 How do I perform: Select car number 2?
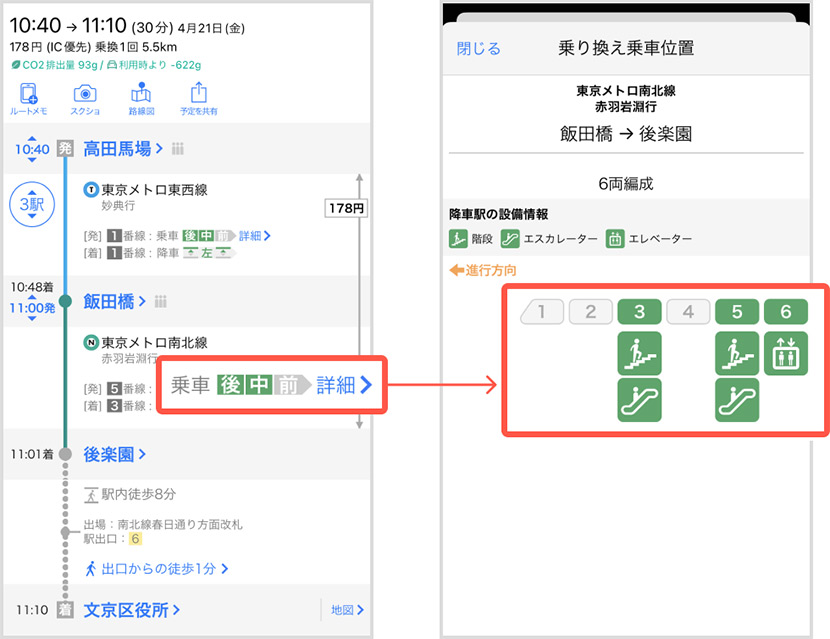click(x=591, y=312)
